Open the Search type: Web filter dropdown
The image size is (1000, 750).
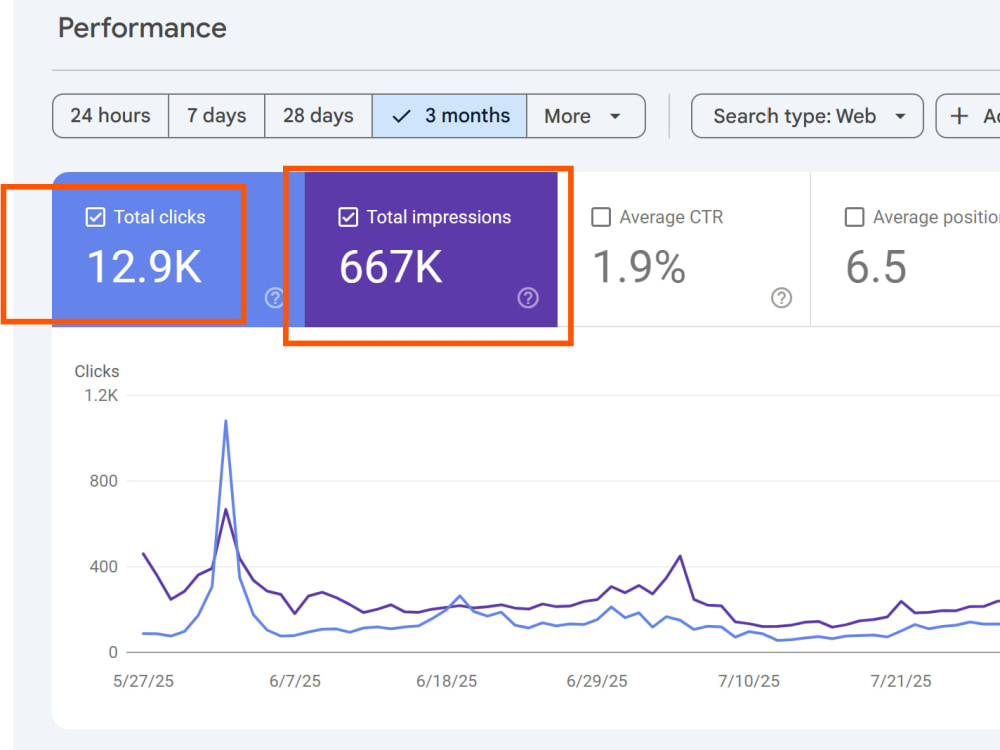(807, 116)
